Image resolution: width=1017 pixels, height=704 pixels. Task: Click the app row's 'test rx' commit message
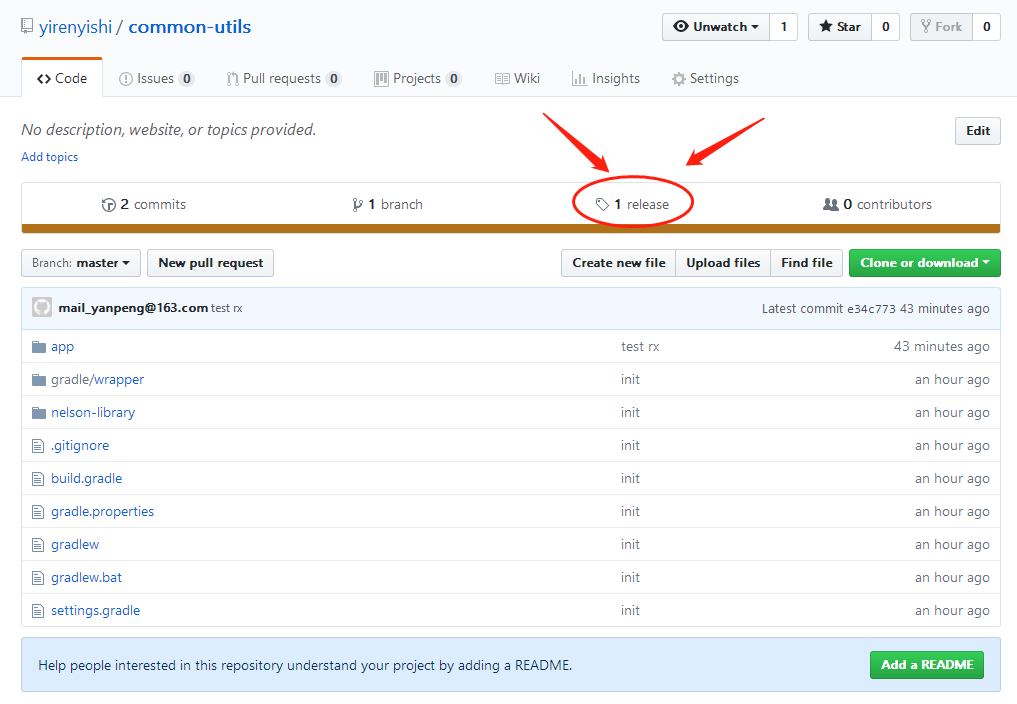tap(640, 347)
